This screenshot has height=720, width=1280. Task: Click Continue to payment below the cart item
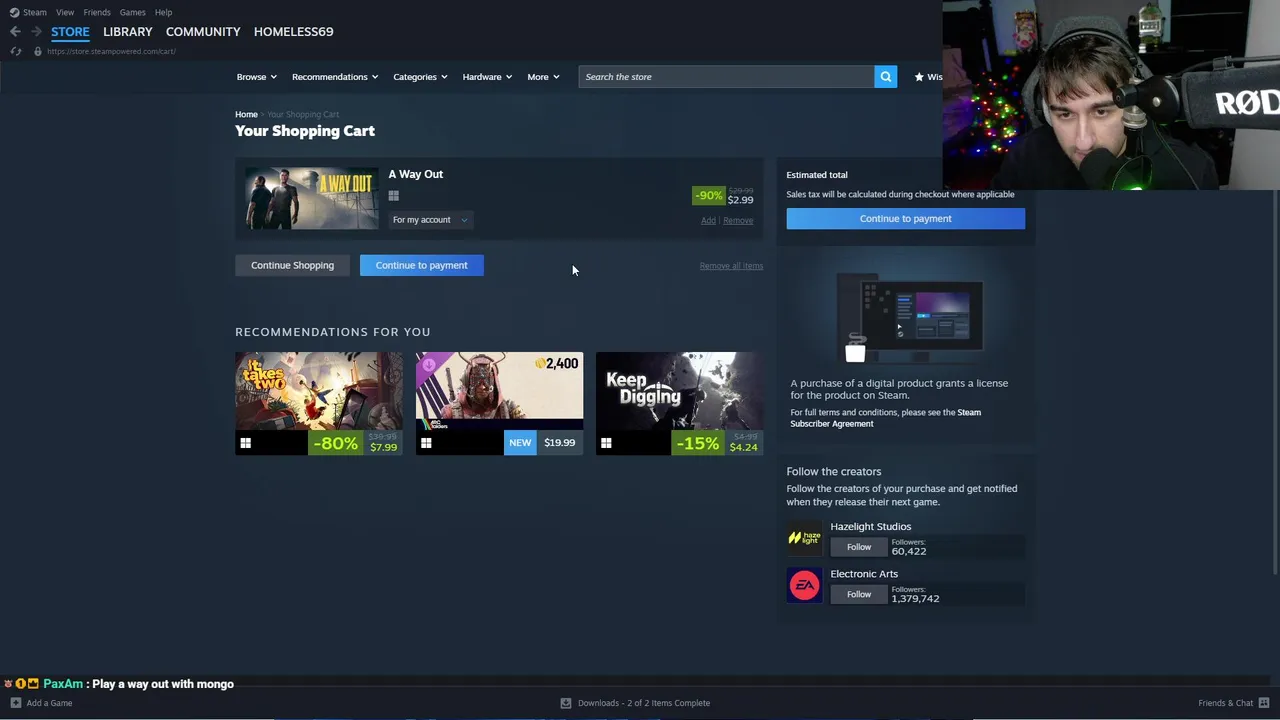(421, 265)
